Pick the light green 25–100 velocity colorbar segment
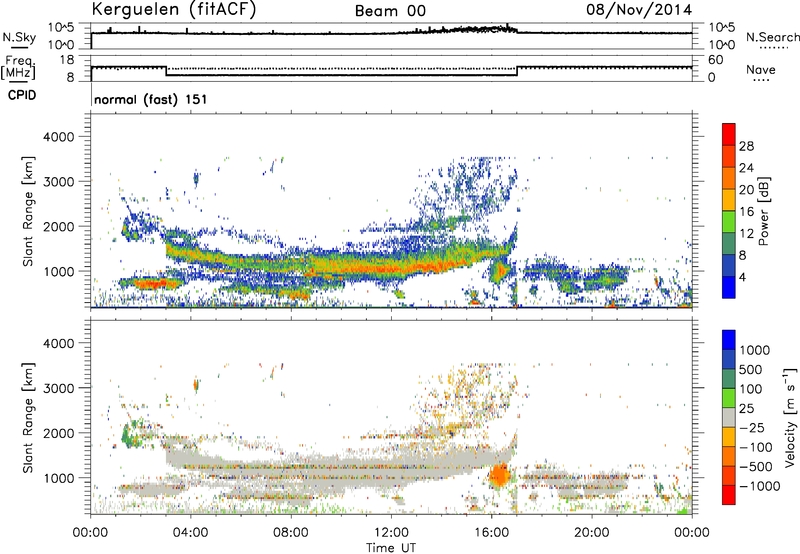Viewport: 800px width, 554px height. (x=729, y=398)
